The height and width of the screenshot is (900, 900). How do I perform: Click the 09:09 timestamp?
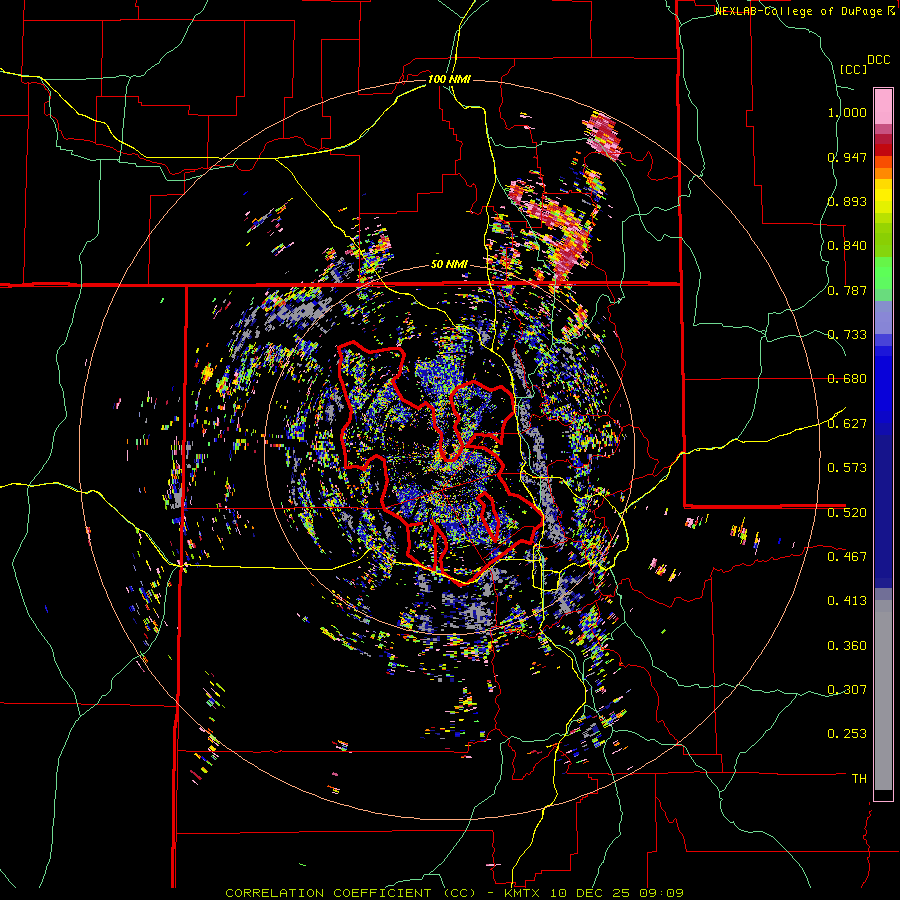pos(660,893)
